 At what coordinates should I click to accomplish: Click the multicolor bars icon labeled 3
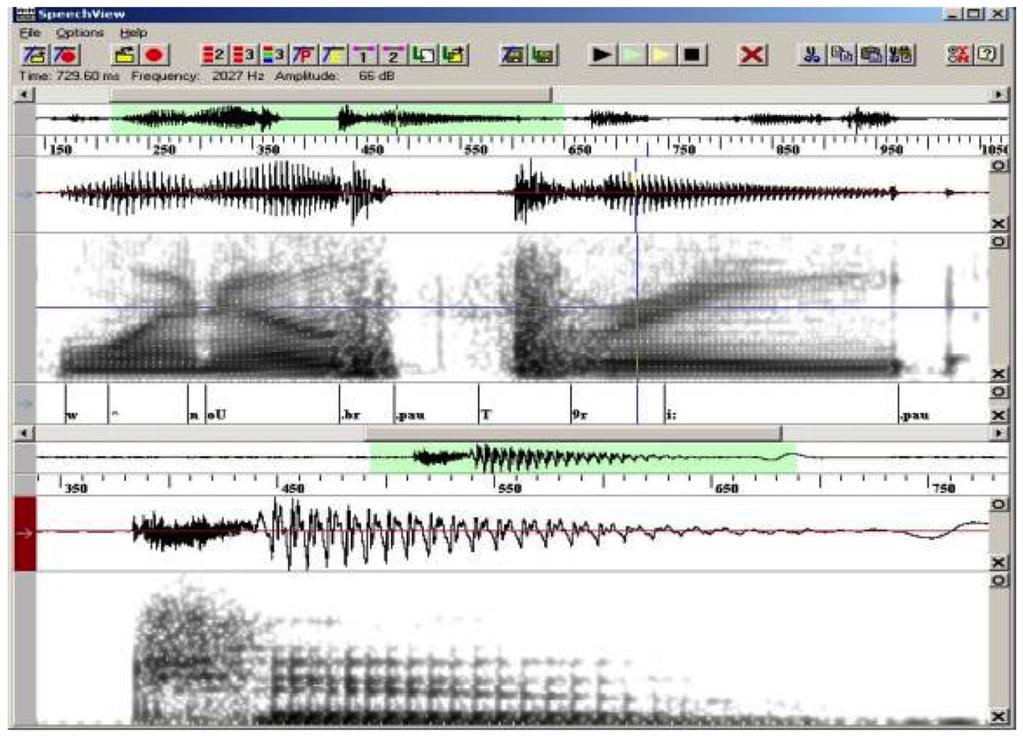(x=273, y=55)
